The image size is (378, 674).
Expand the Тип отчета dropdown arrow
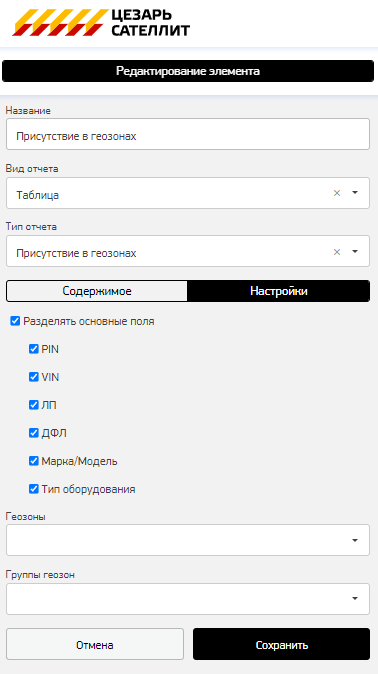(355, 251)
